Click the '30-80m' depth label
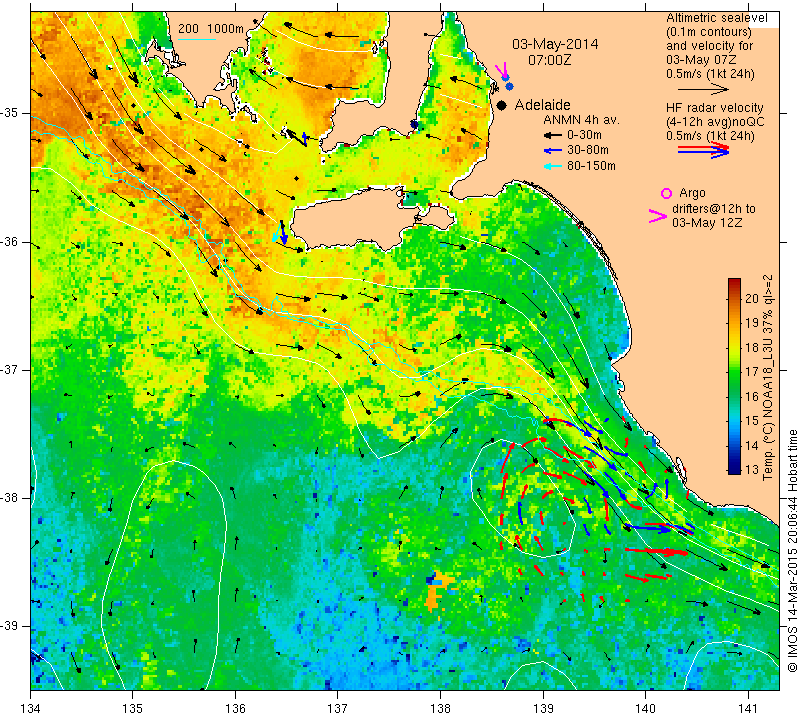 pos(588,151)
